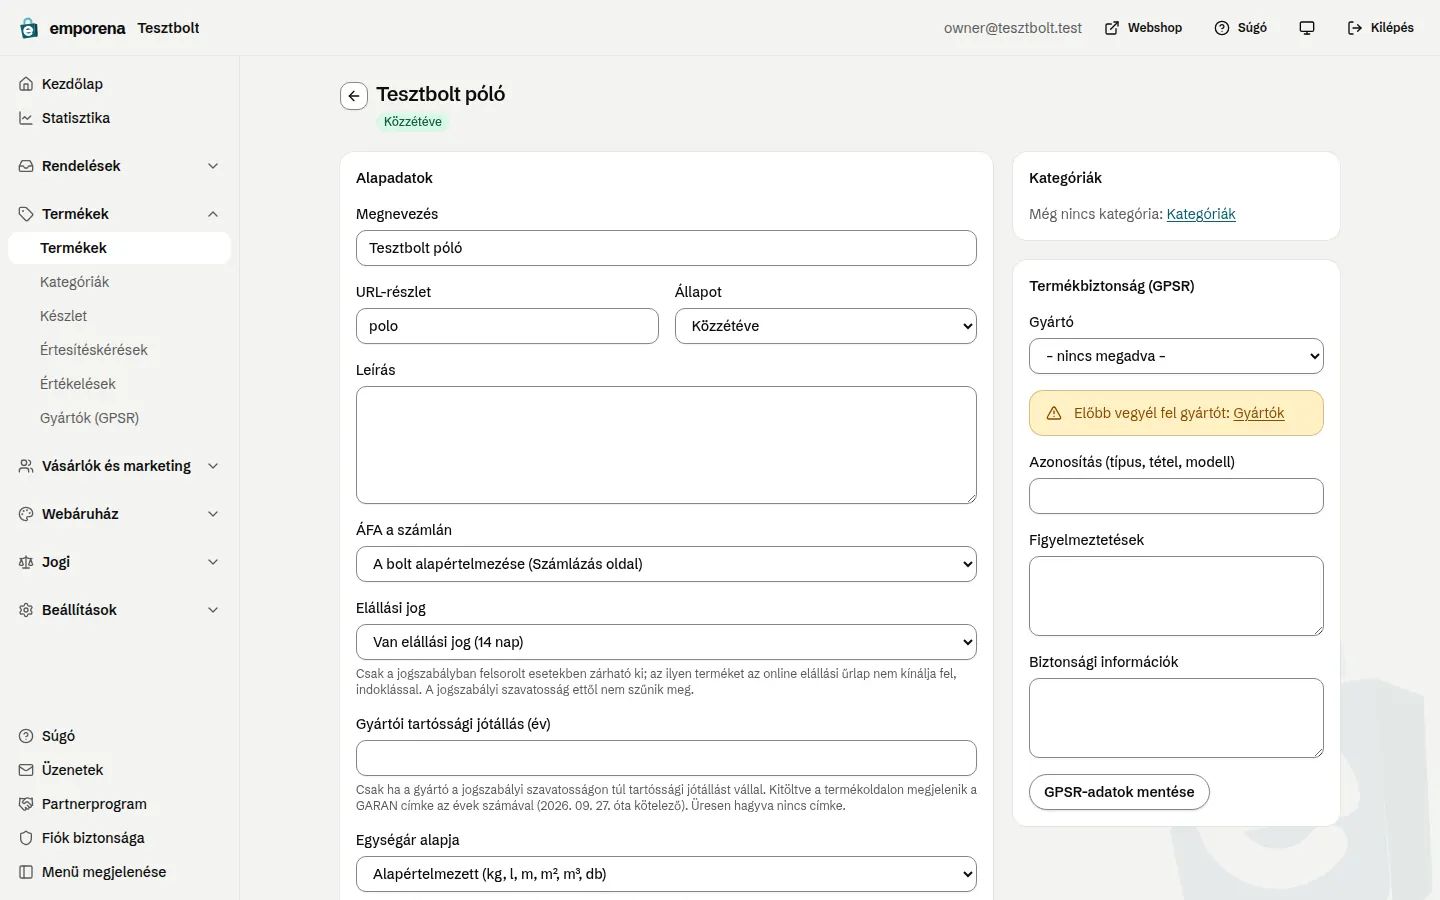
Task: Click the Termékek tag icon
Action: 26,214
